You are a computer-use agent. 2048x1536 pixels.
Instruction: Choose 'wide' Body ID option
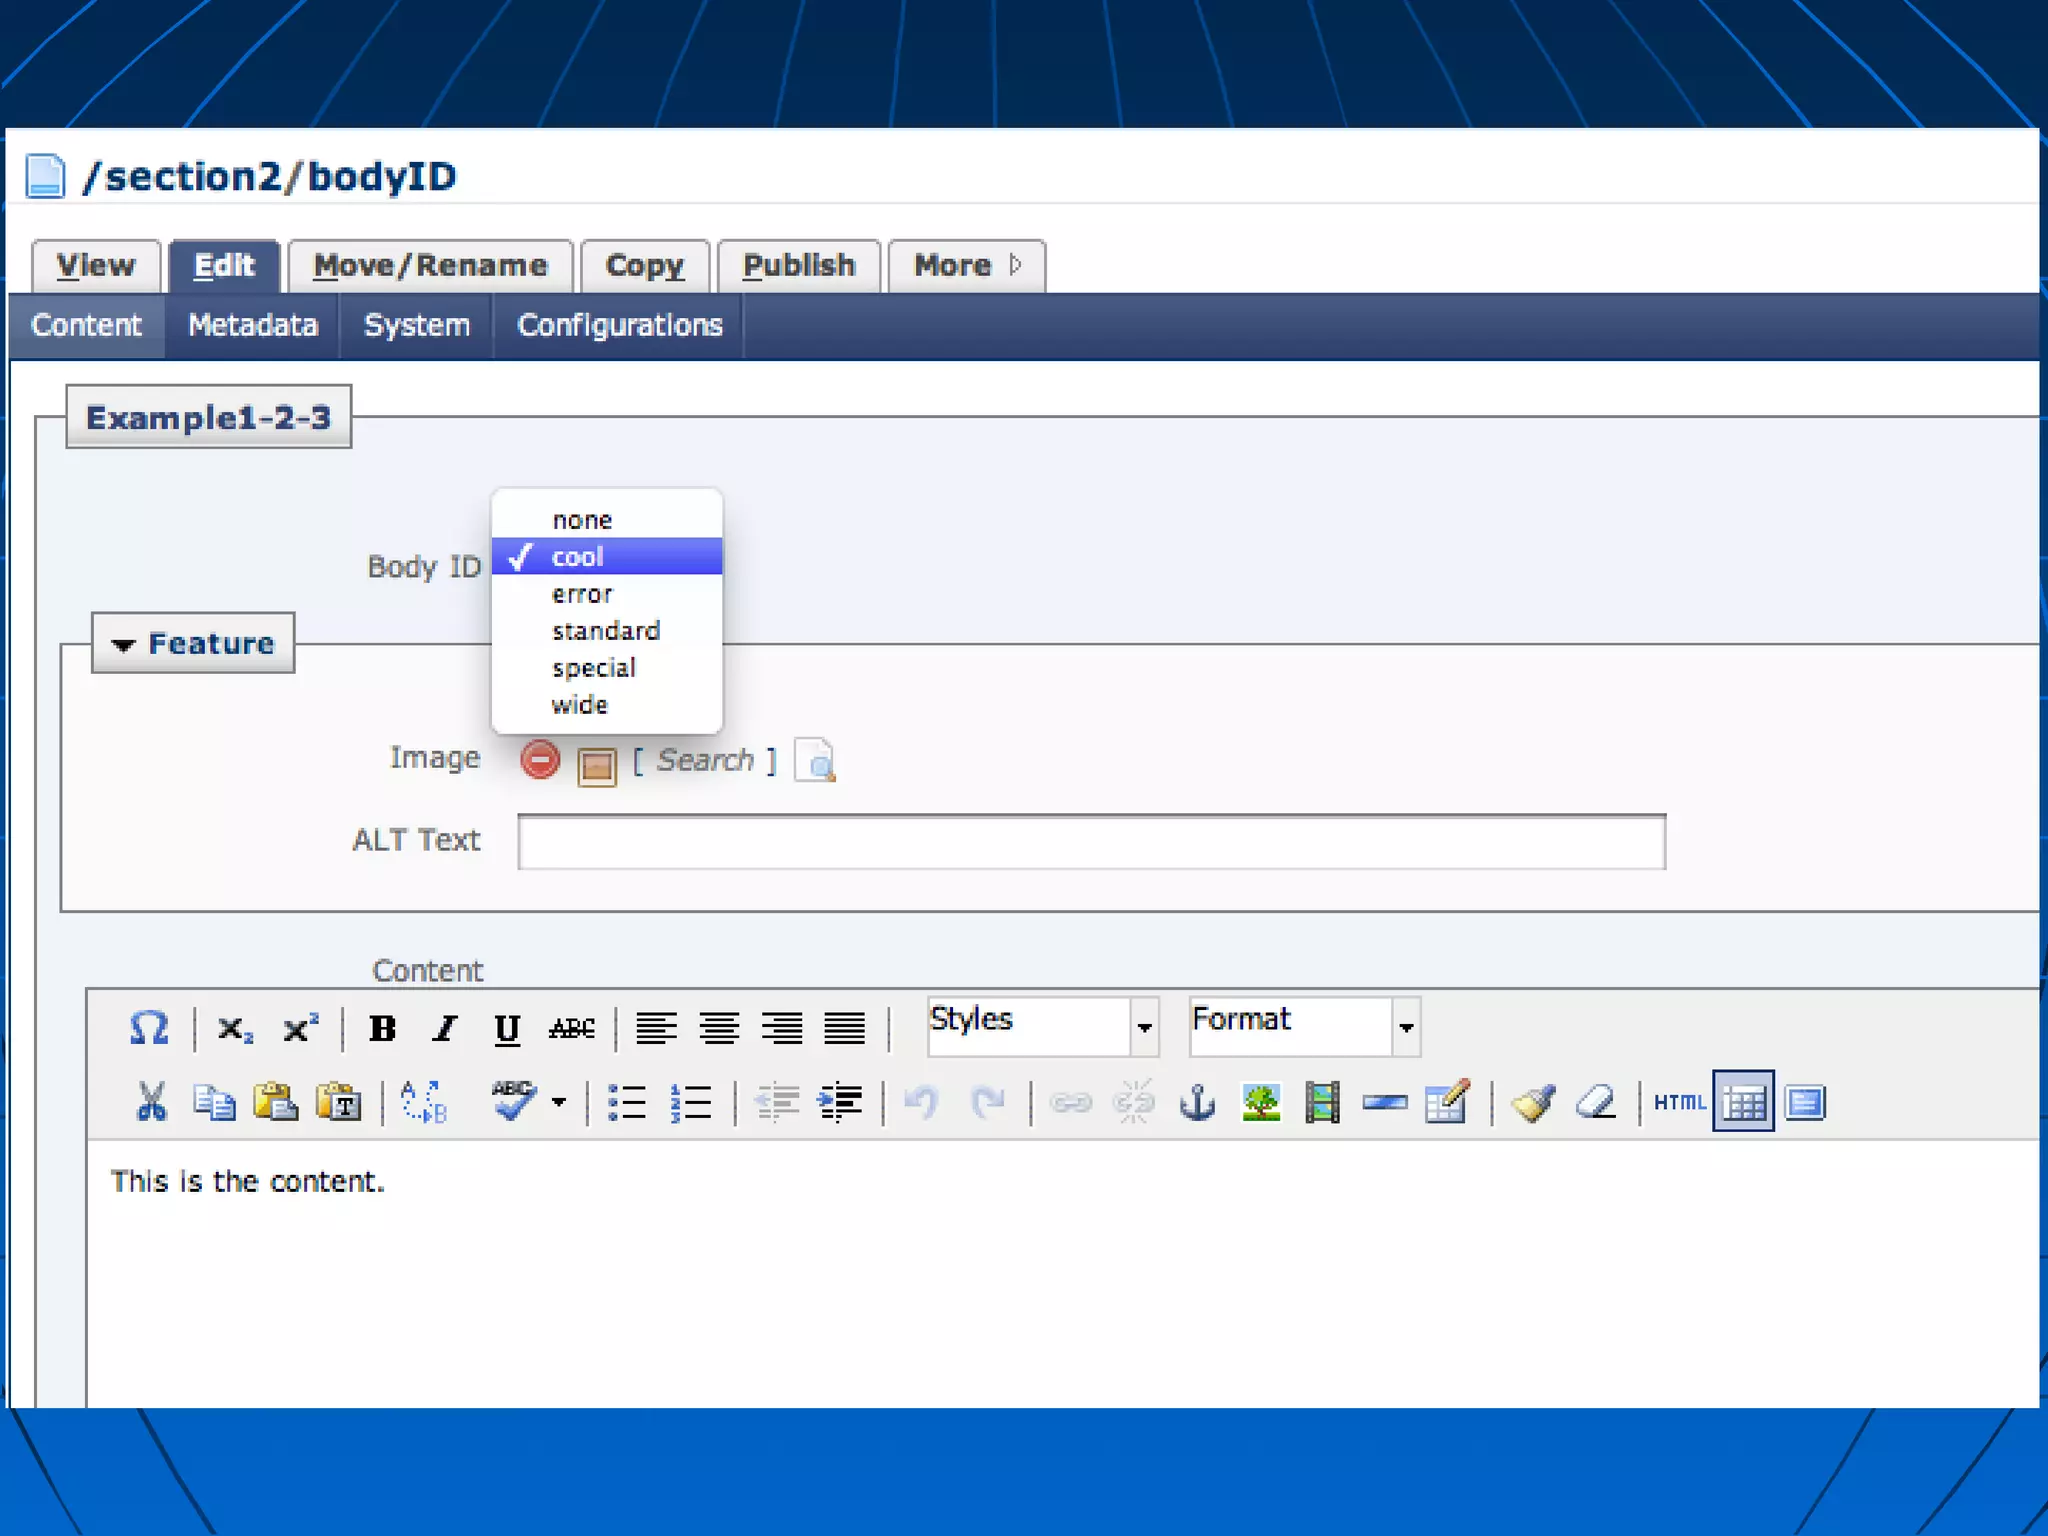(x=607, y=705)
